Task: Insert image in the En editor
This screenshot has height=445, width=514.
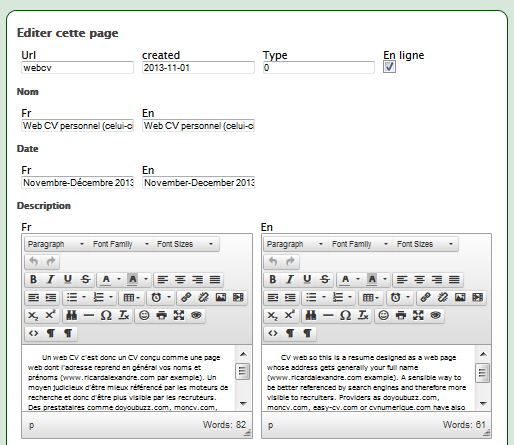Action: pyautogui.click(x=460, y=297)
